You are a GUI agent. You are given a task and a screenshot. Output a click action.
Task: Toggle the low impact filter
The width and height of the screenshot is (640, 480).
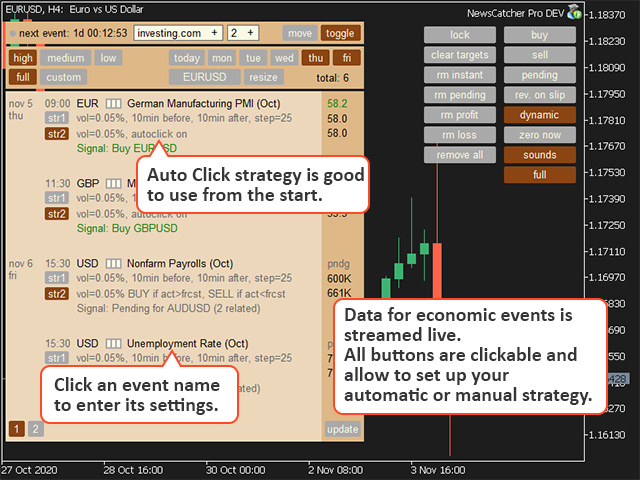[108, 58]
